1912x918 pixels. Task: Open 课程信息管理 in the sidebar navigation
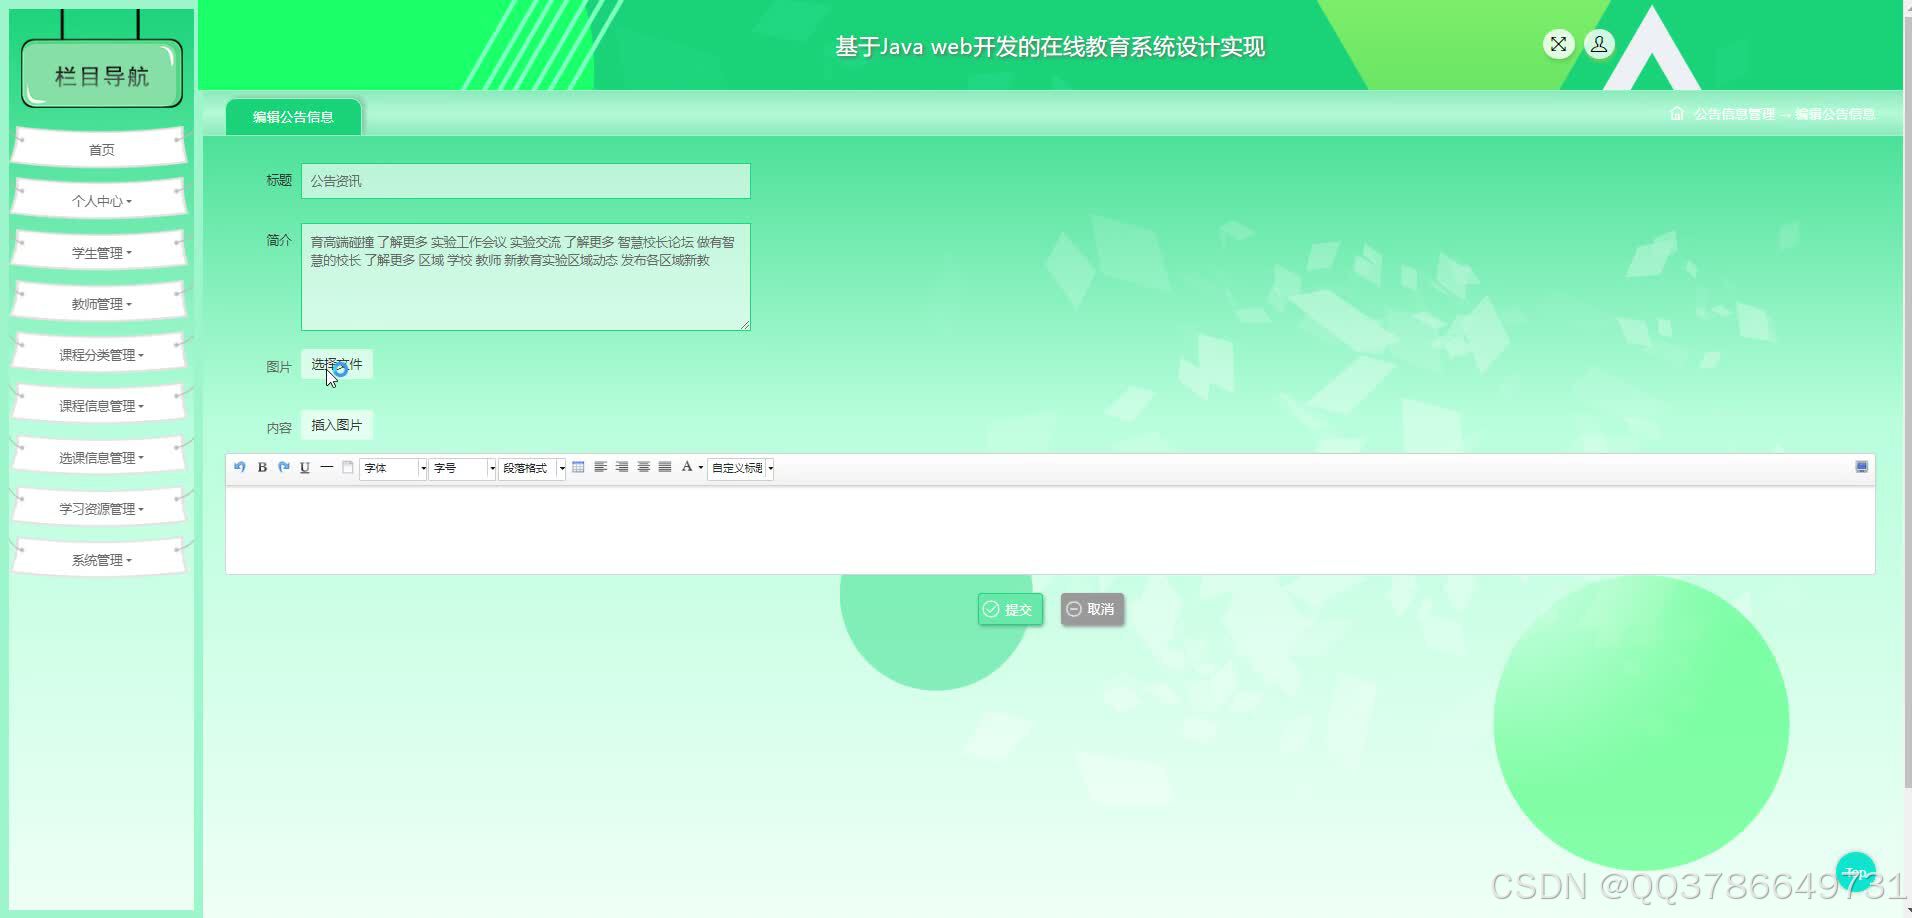tap(100, 405)
